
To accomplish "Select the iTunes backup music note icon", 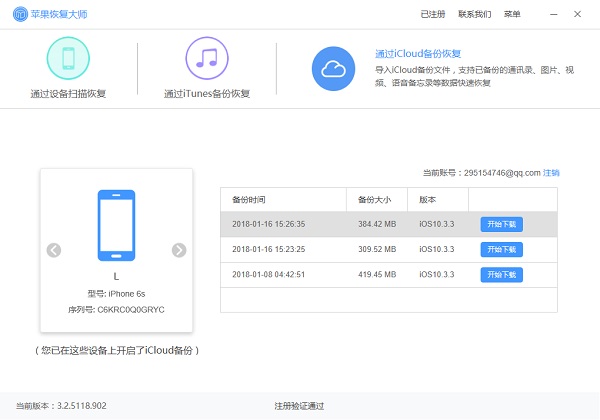I will tap(207, 58).
